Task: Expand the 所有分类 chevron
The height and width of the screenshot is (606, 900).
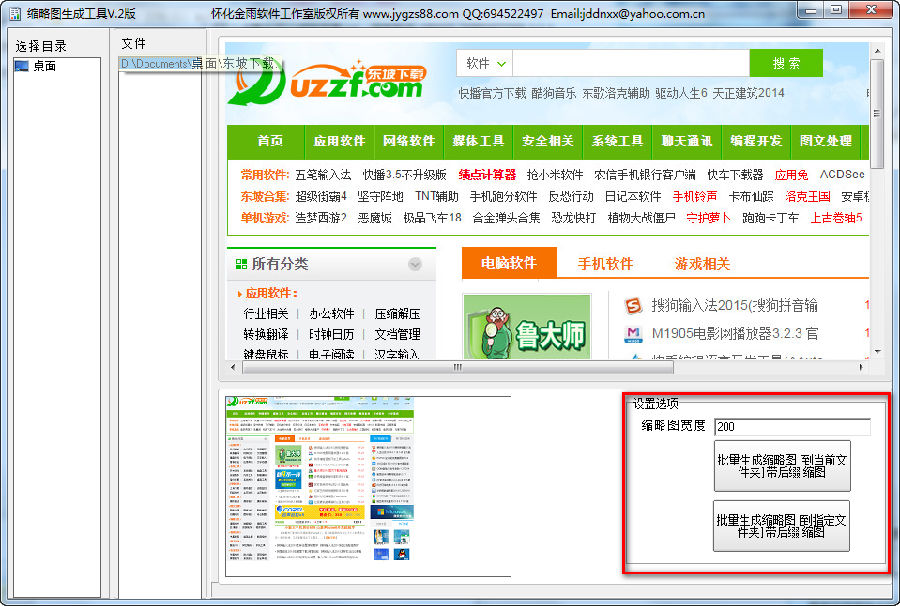Action: click(x=415, y=264)
